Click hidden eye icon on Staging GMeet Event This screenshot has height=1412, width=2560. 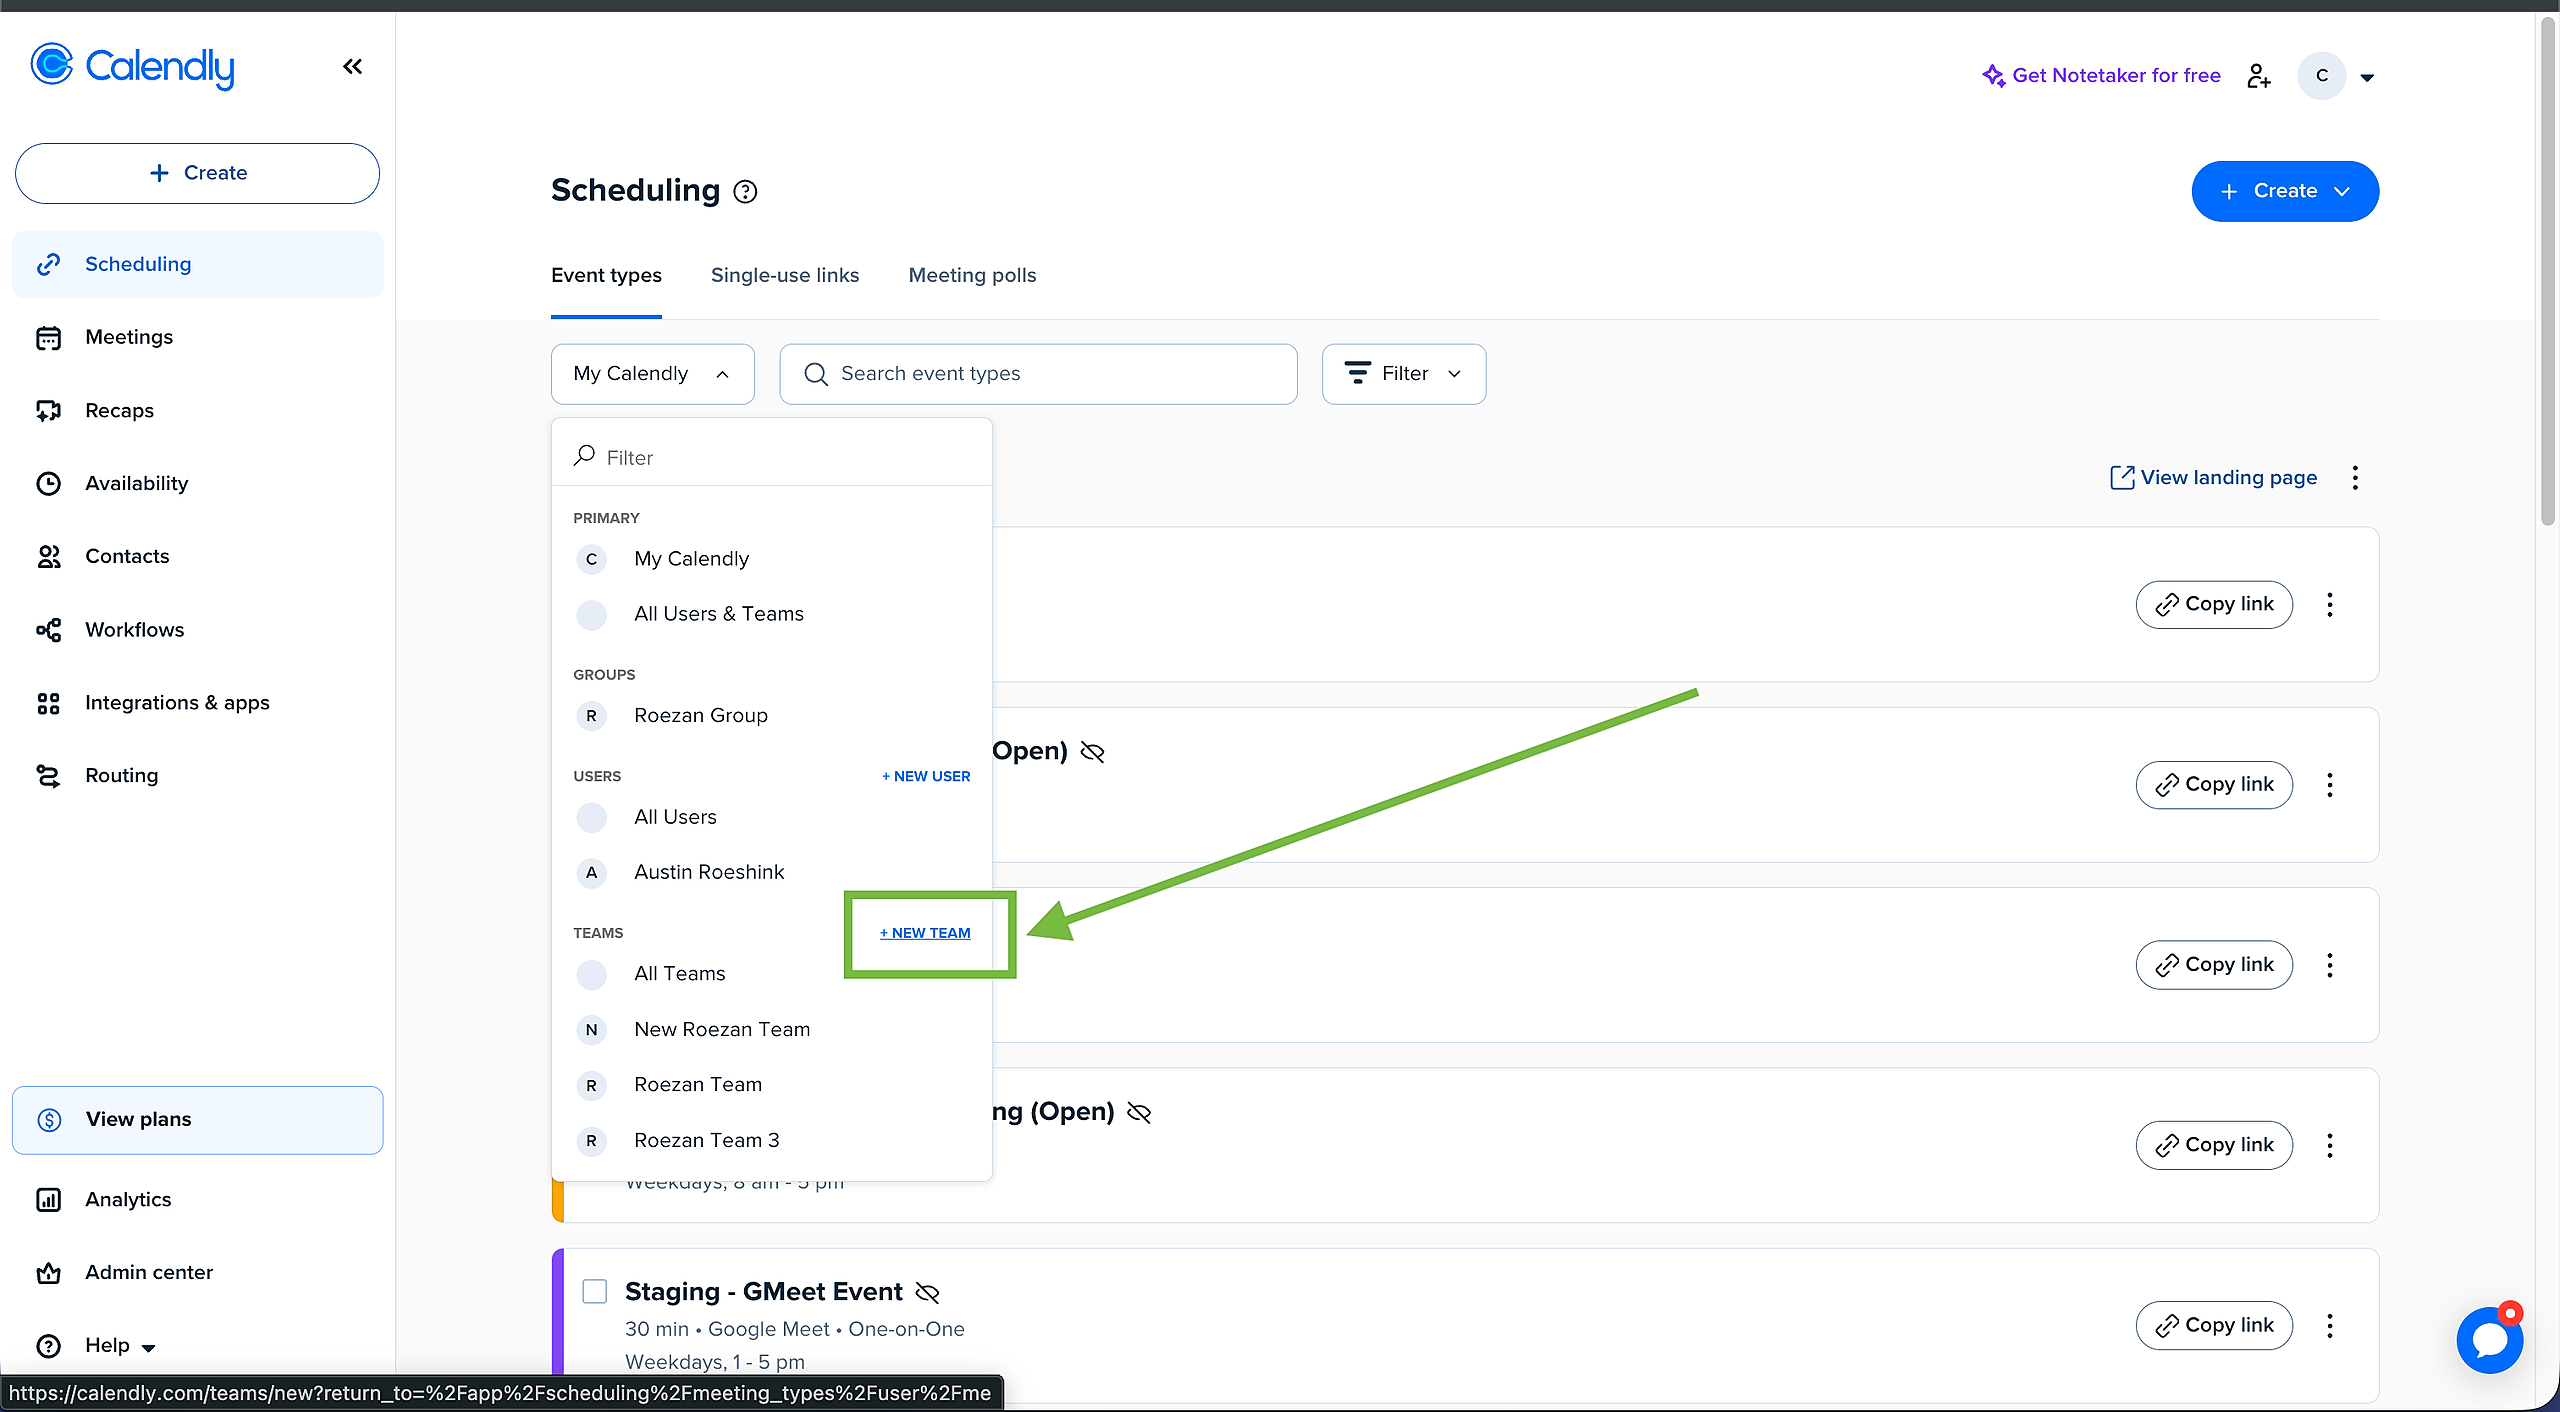[927, 1293]
